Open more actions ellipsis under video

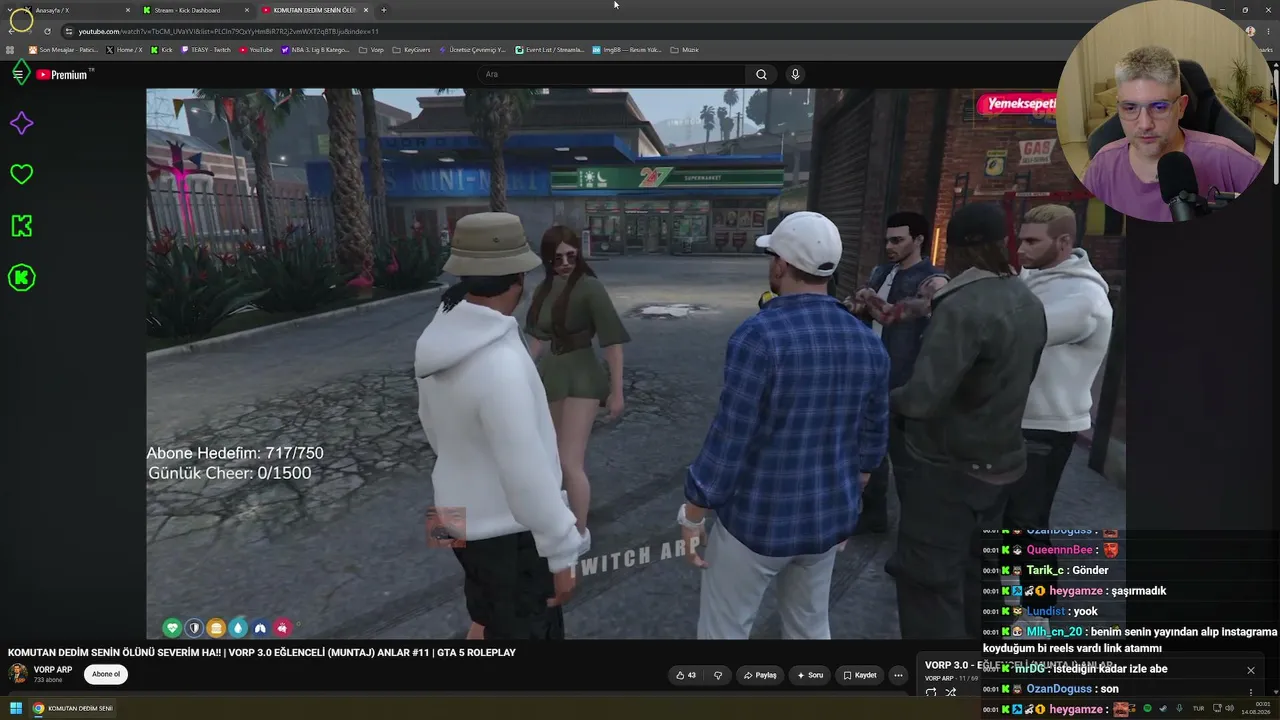pos(898,675)
